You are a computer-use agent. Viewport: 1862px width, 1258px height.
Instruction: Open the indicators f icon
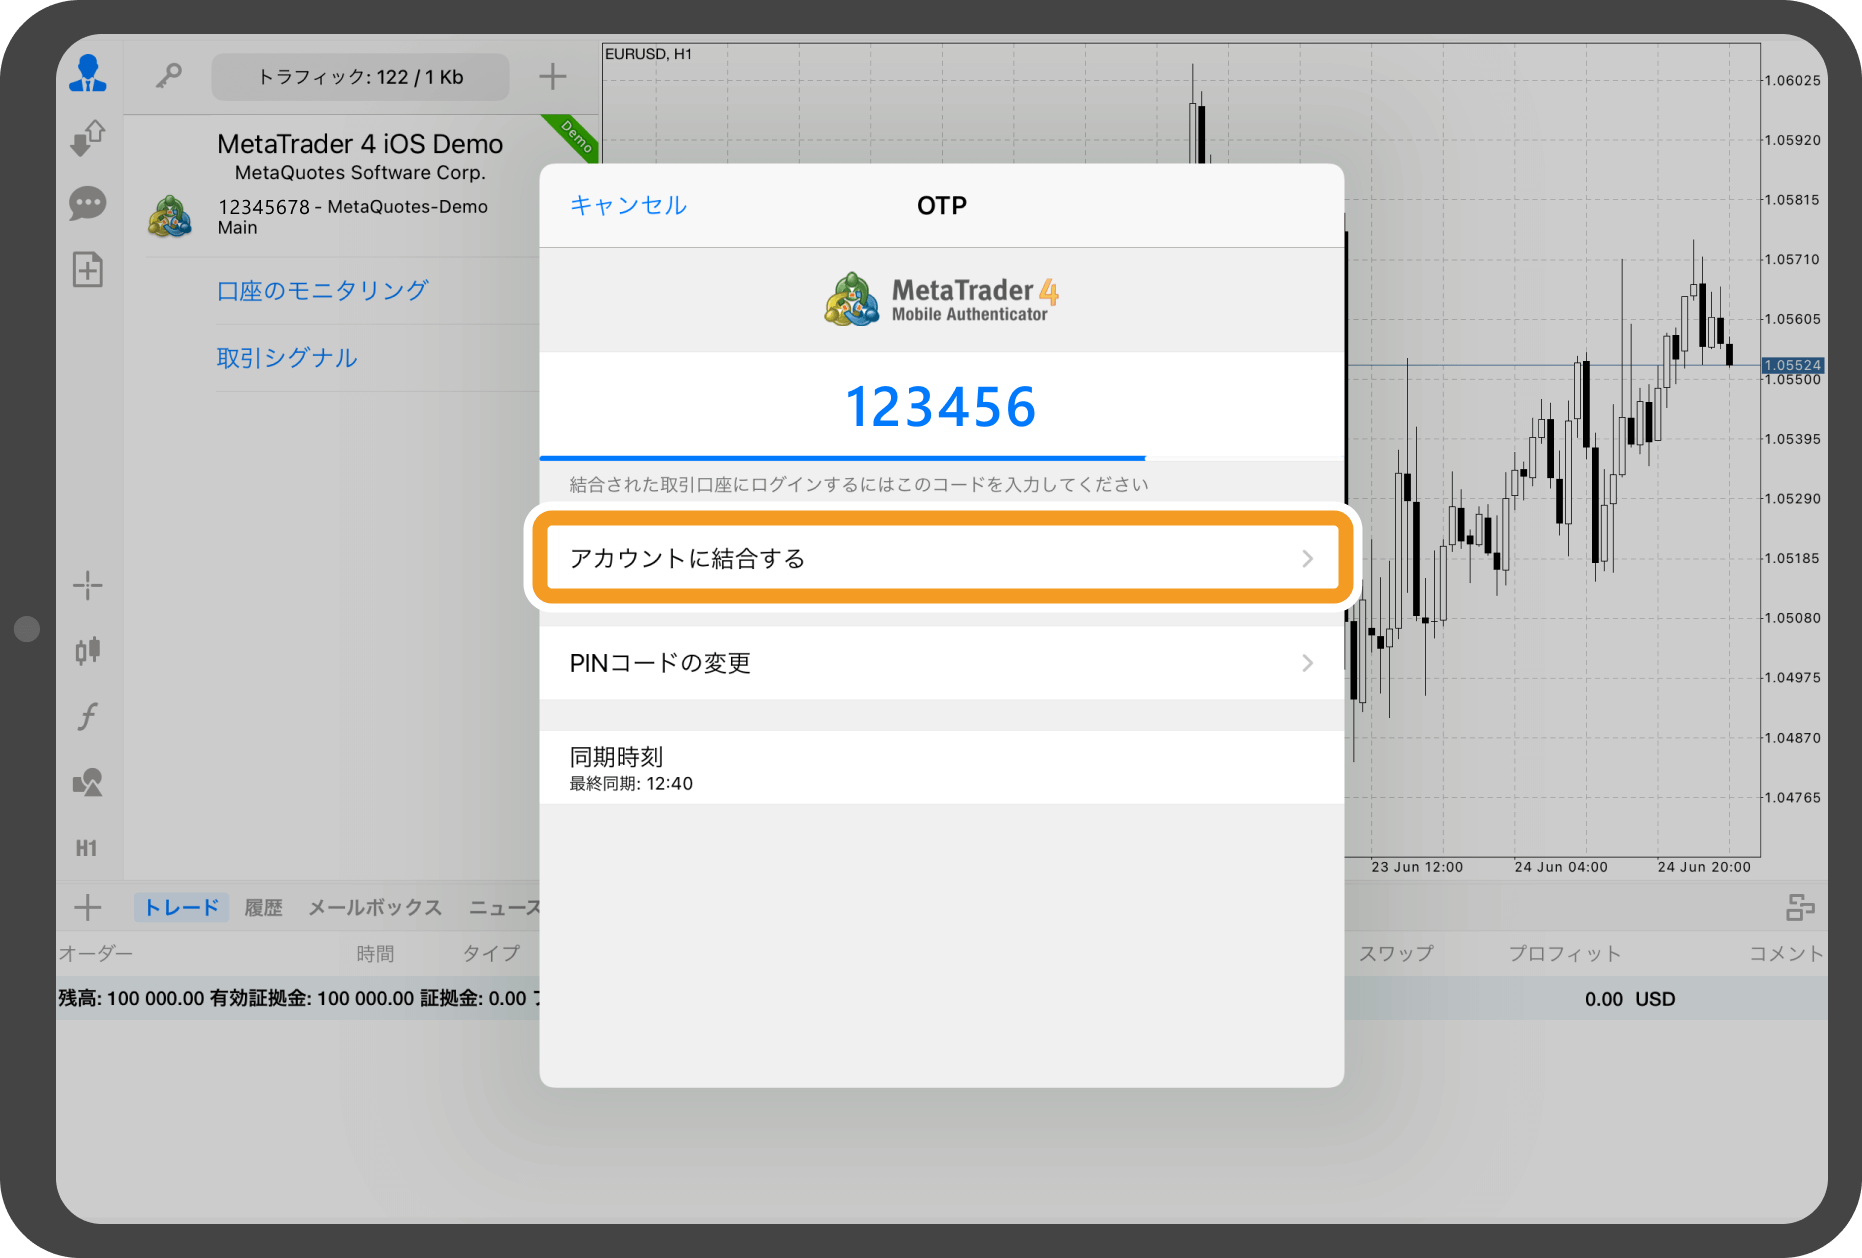click(88, 716)
